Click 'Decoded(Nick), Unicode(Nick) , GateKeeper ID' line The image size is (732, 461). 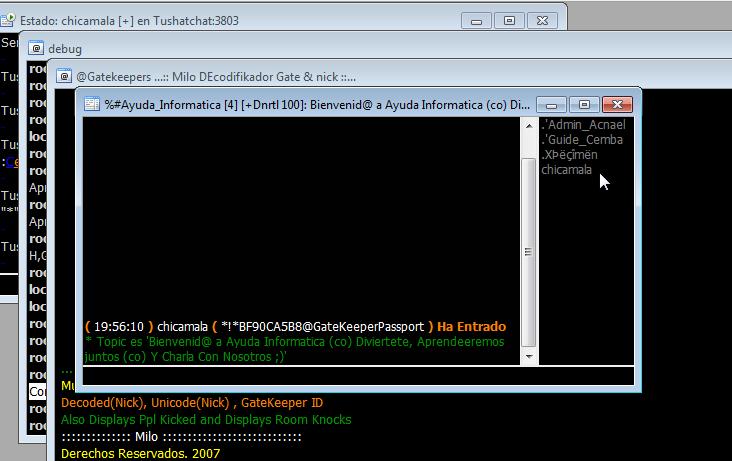point(192,403)
